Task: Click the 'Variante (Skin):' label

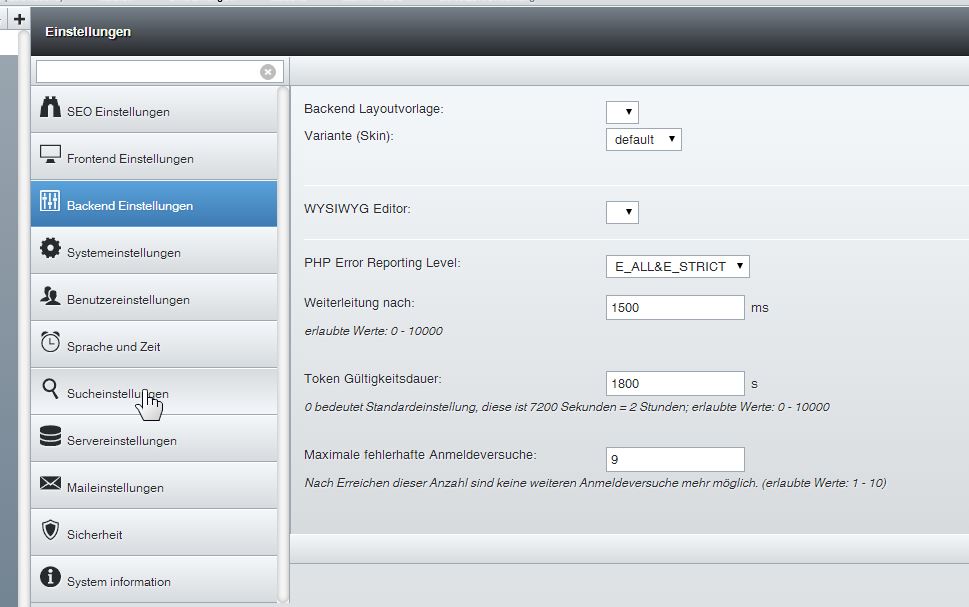Action: click(x=349, y=136)
